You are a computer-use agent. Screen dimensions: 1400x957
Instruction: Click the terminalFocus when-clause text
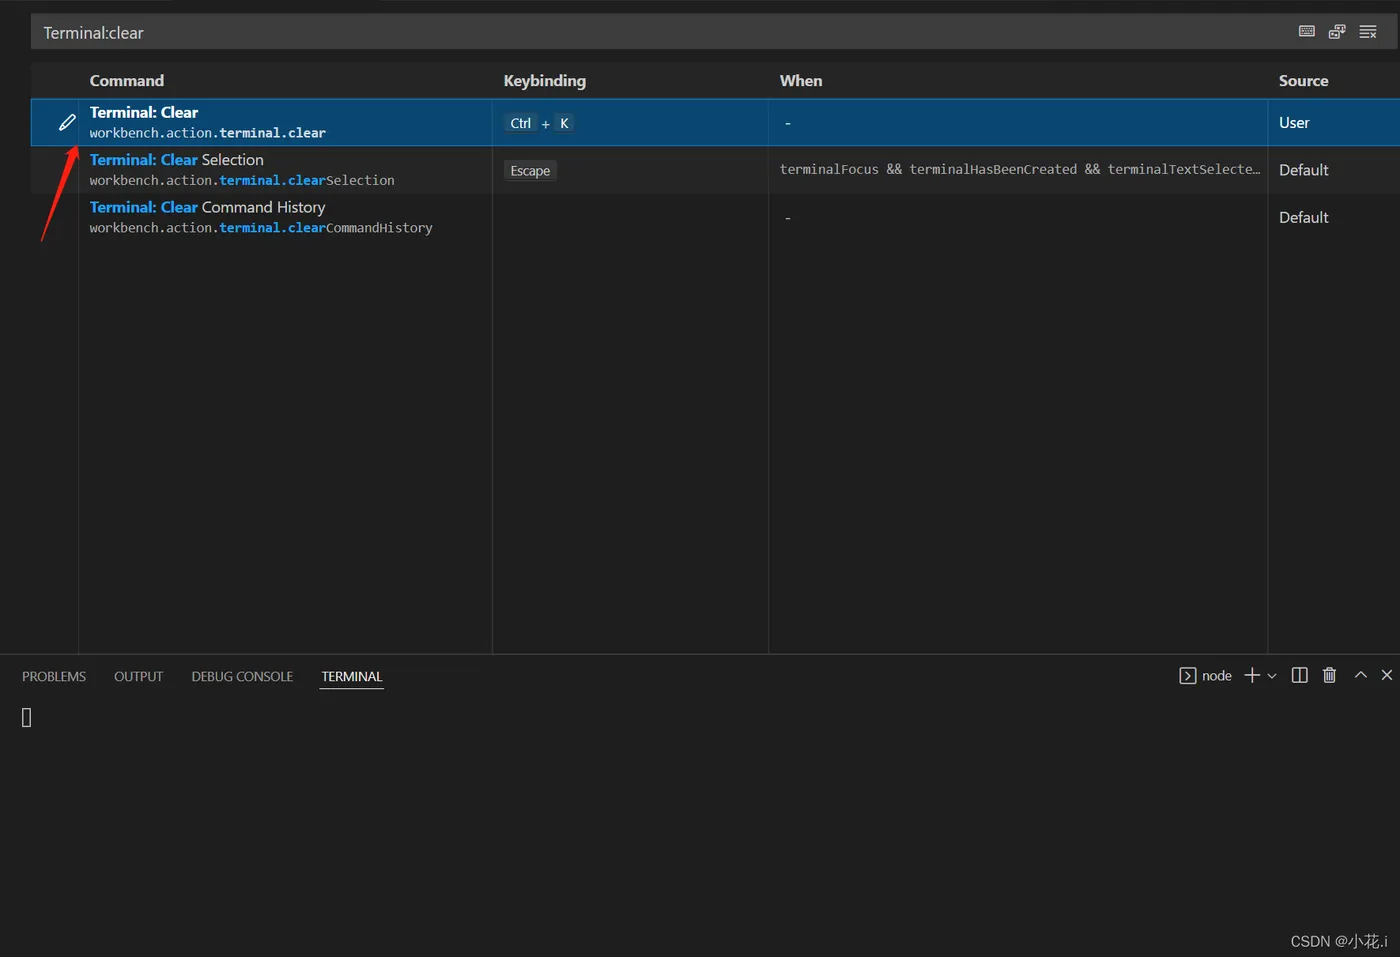pyautogui.click(x=1019, y=169)
